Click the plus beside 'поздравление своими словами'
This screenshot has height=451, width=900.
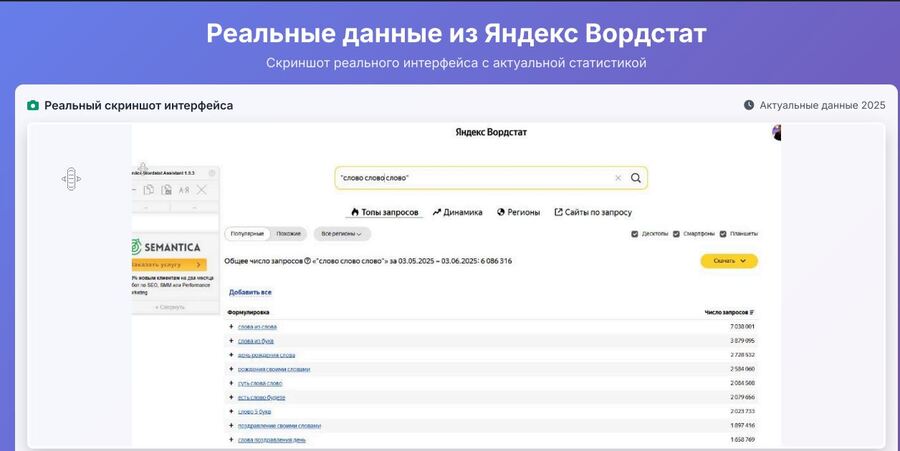231,426
